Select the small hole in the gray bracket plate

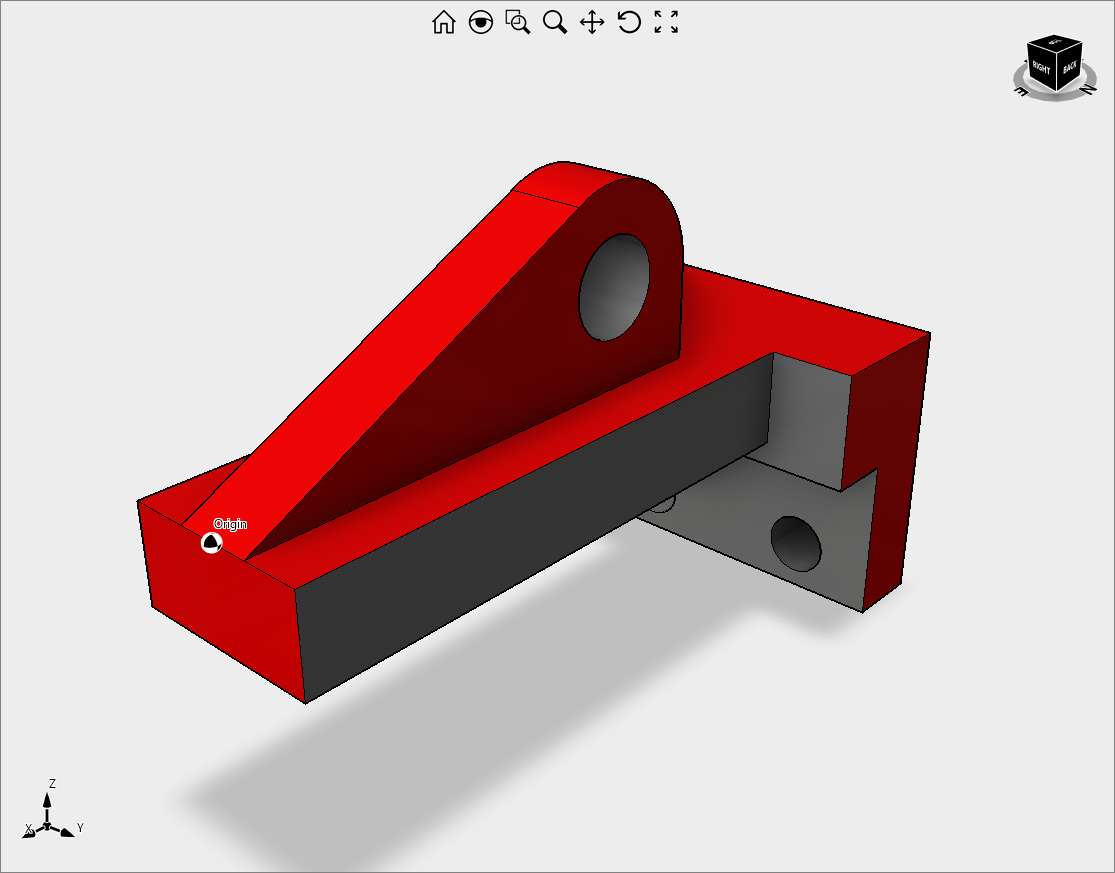click(796, 544)
